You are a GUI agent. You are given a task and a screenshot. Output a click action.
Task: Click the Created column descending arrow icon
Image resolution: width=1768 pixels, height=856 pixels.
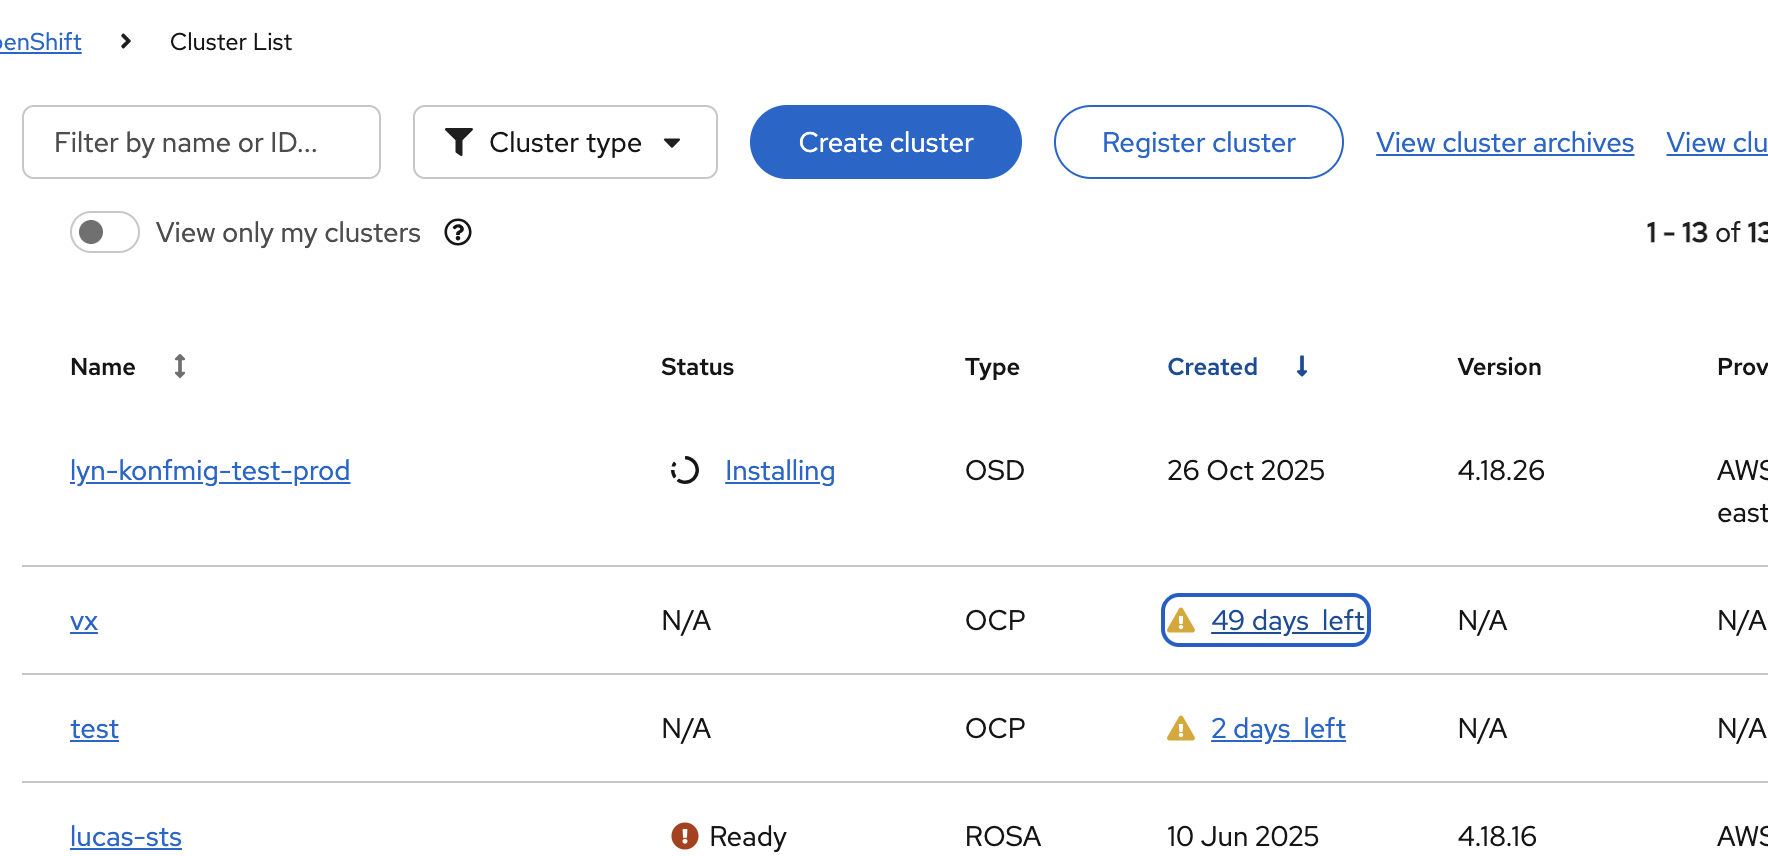coord(1302,367)
